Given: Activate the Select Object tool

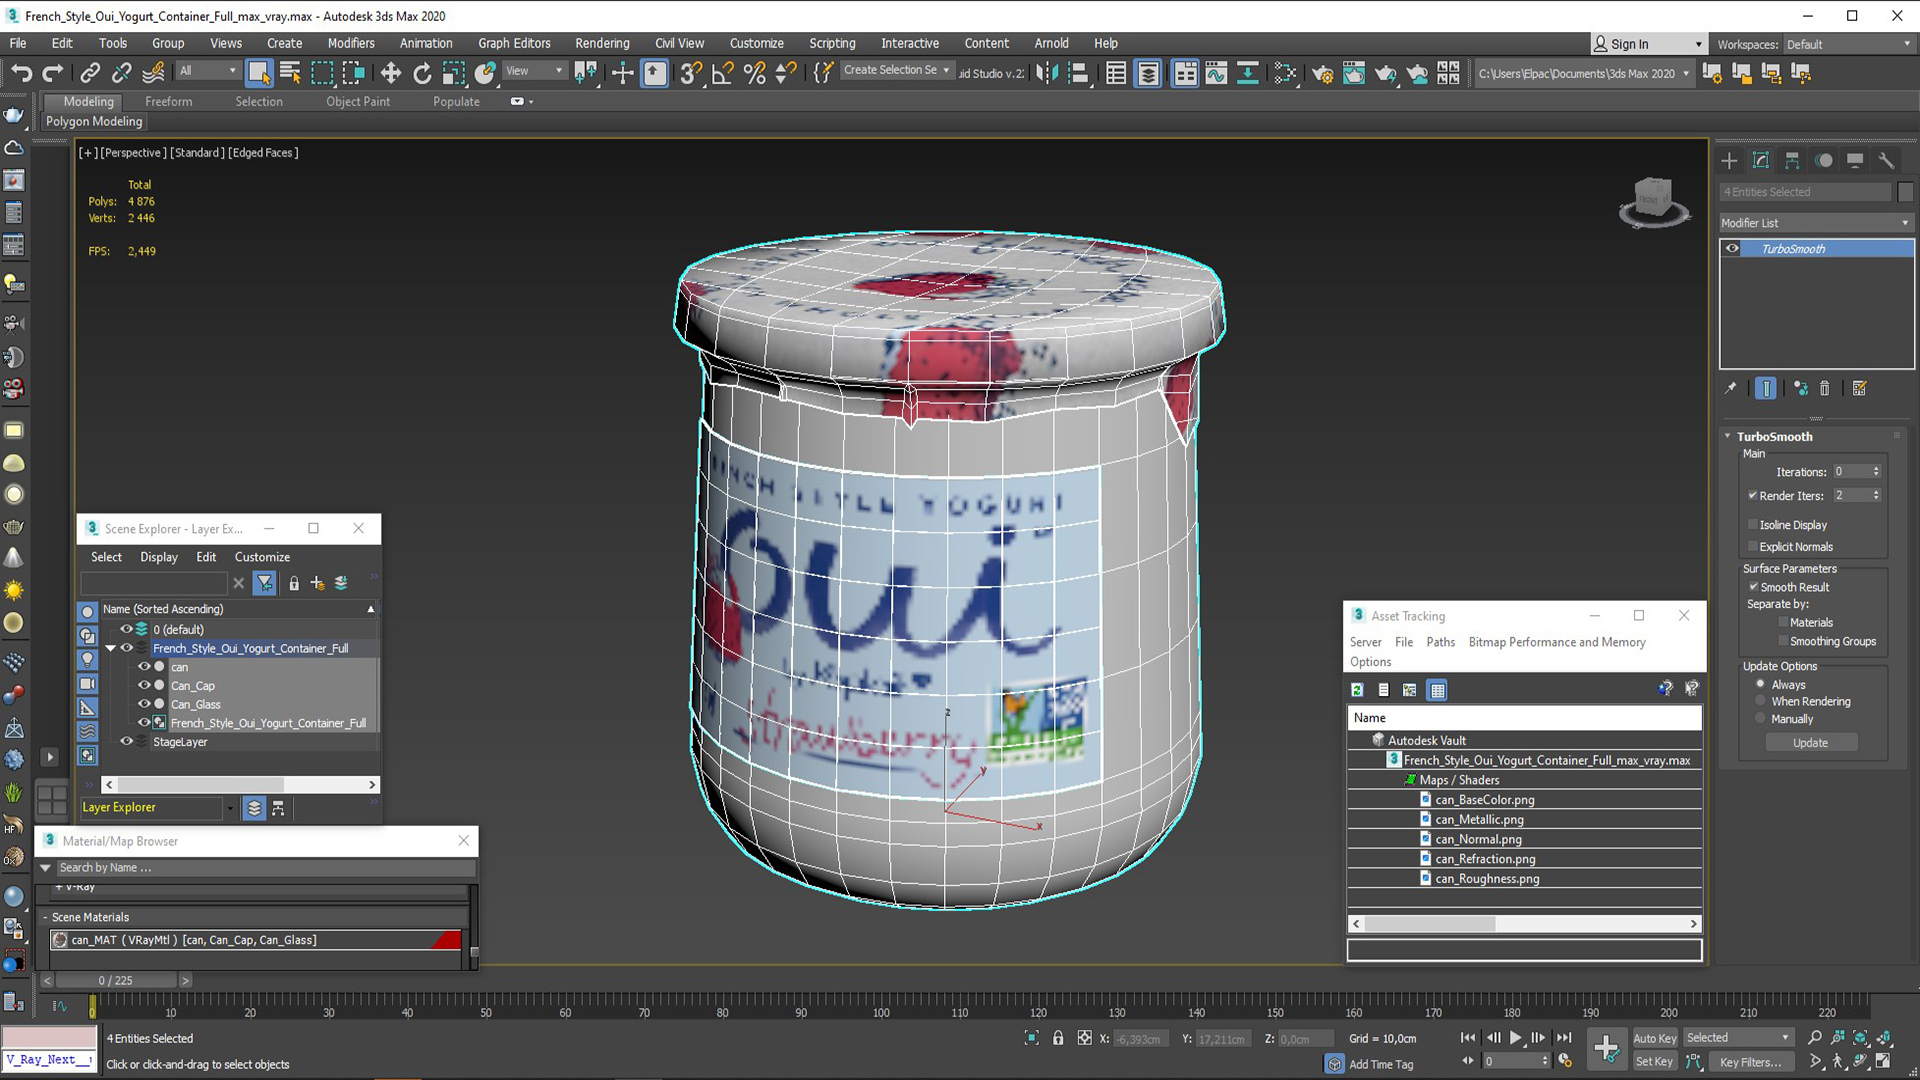Looking at the screenshot, I should (x=259, y=73).
